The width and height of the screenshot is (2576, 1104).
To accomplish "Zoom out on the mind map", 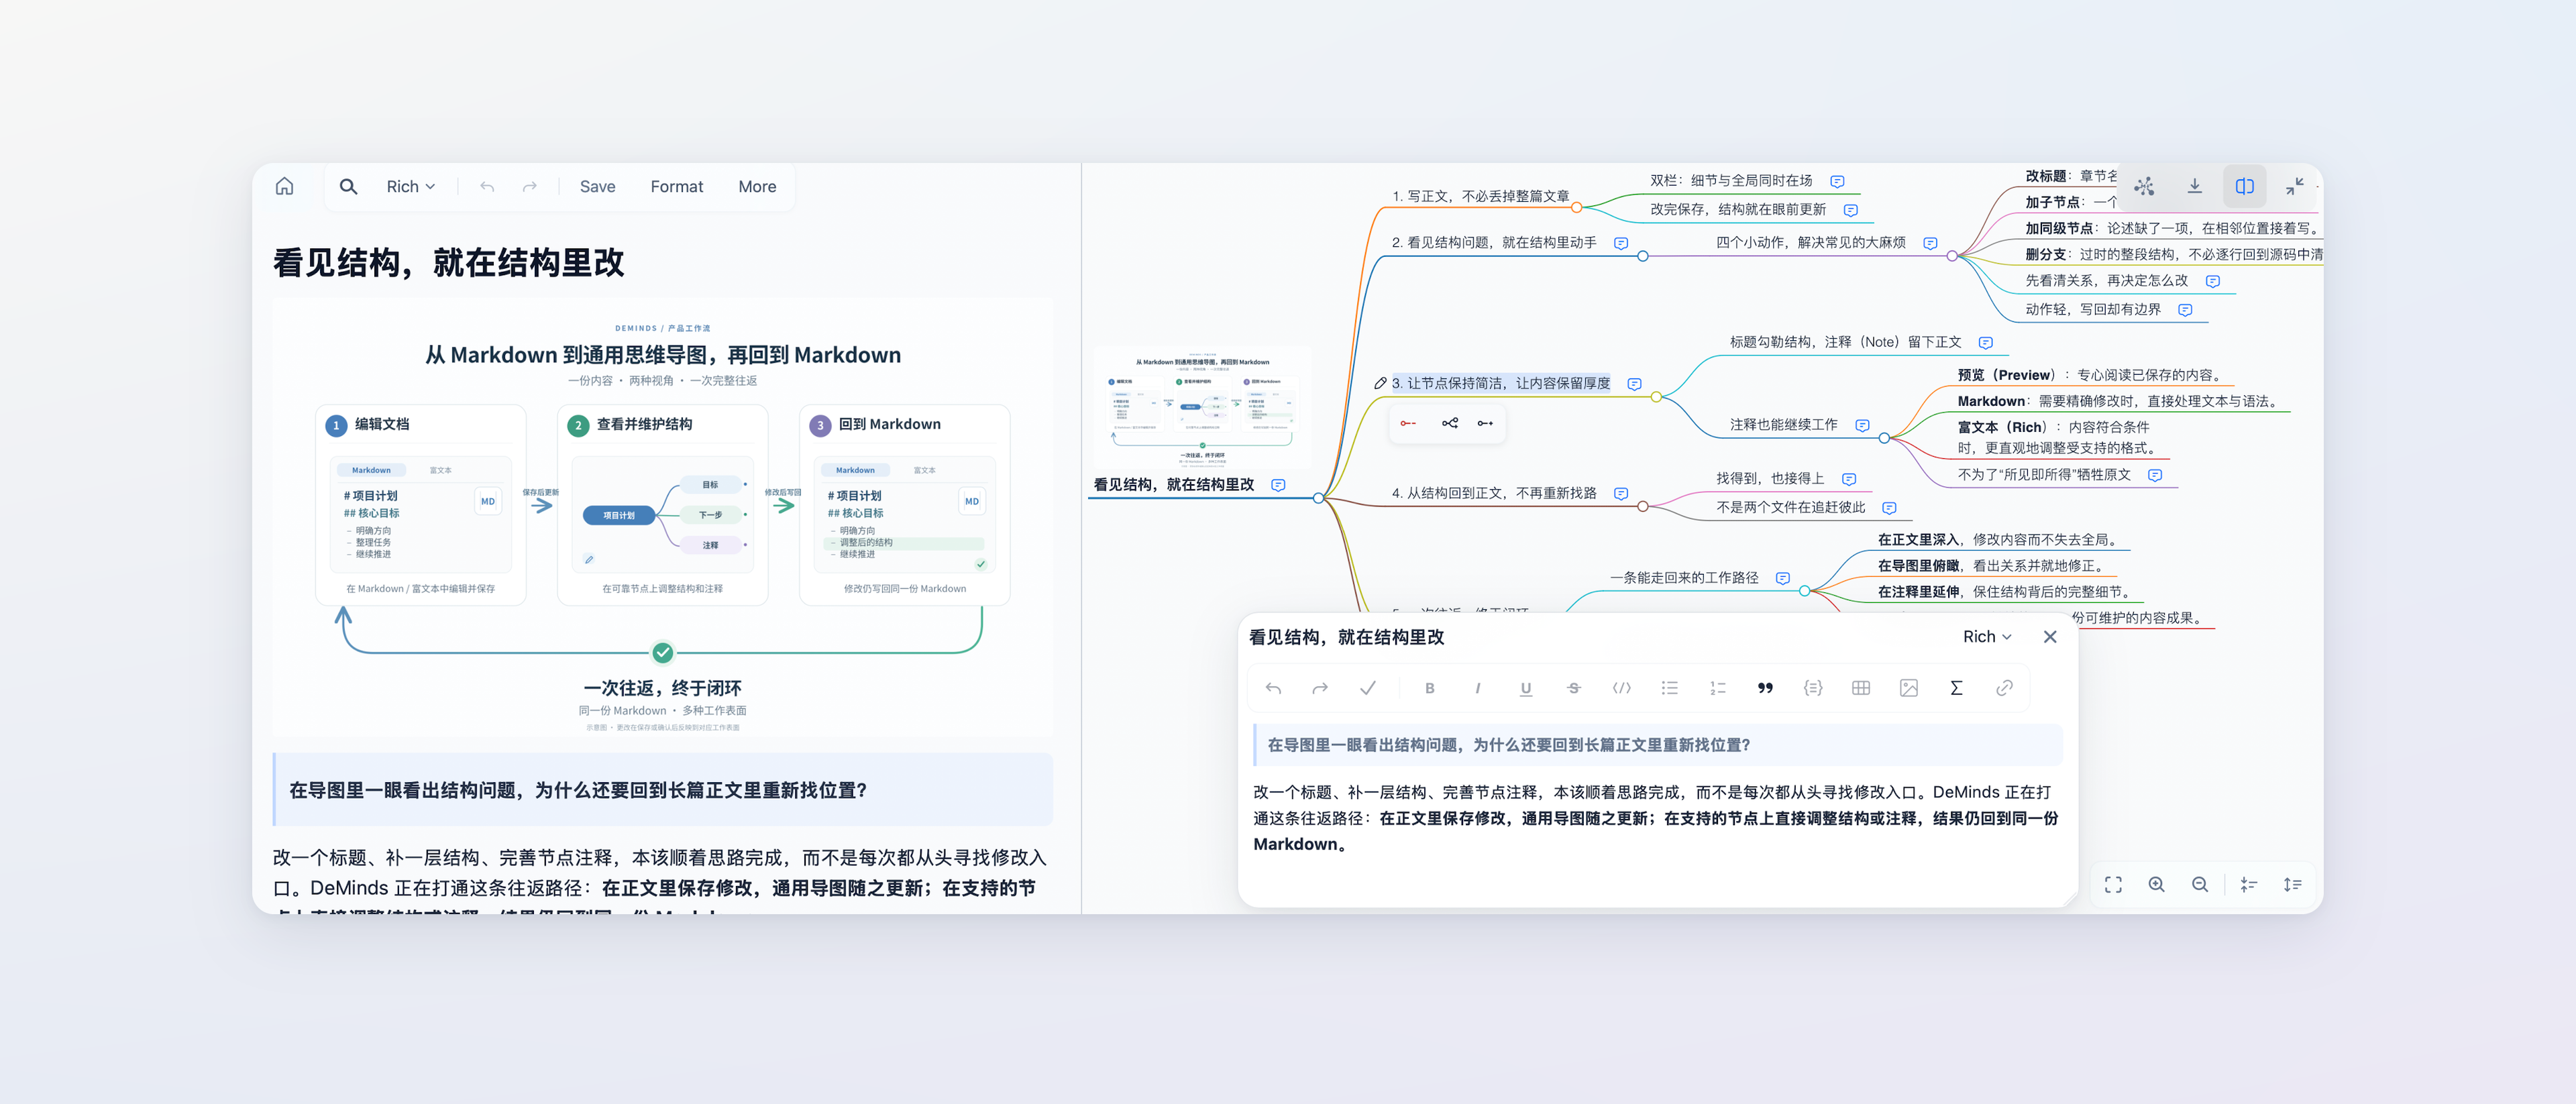I will pos(2200,885).
